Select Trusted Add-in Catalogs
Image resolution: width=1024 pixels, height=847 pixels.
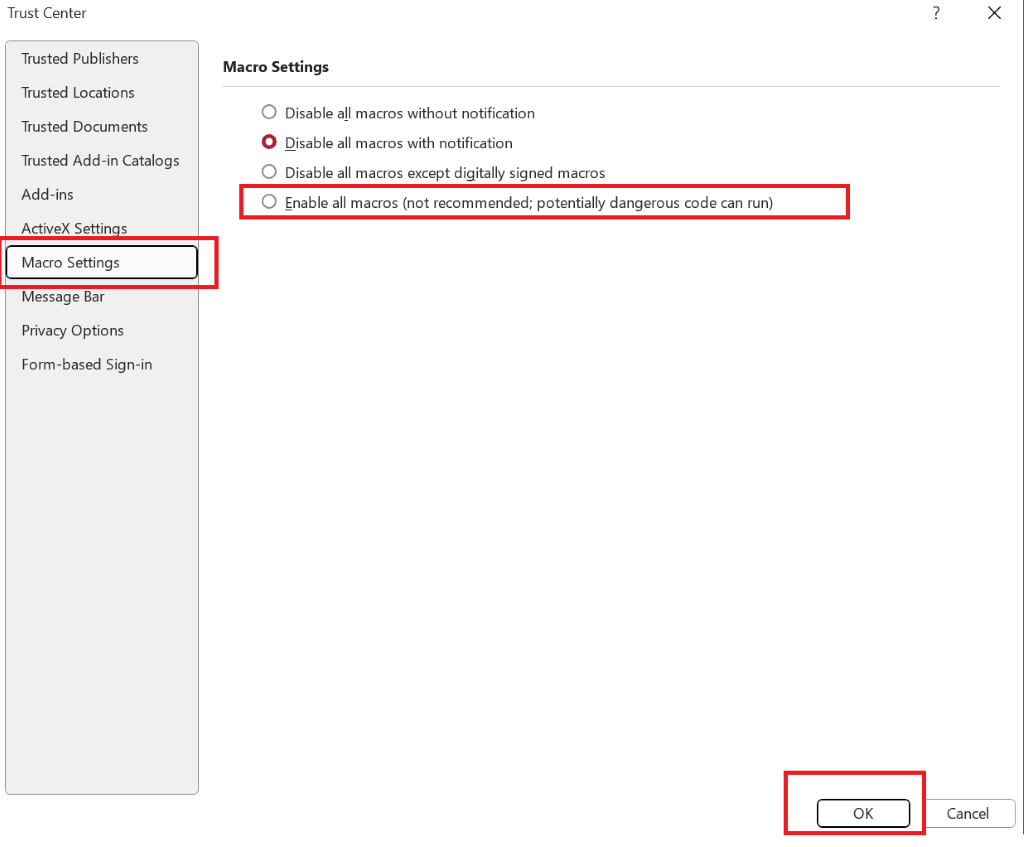[x=100, y=161]
